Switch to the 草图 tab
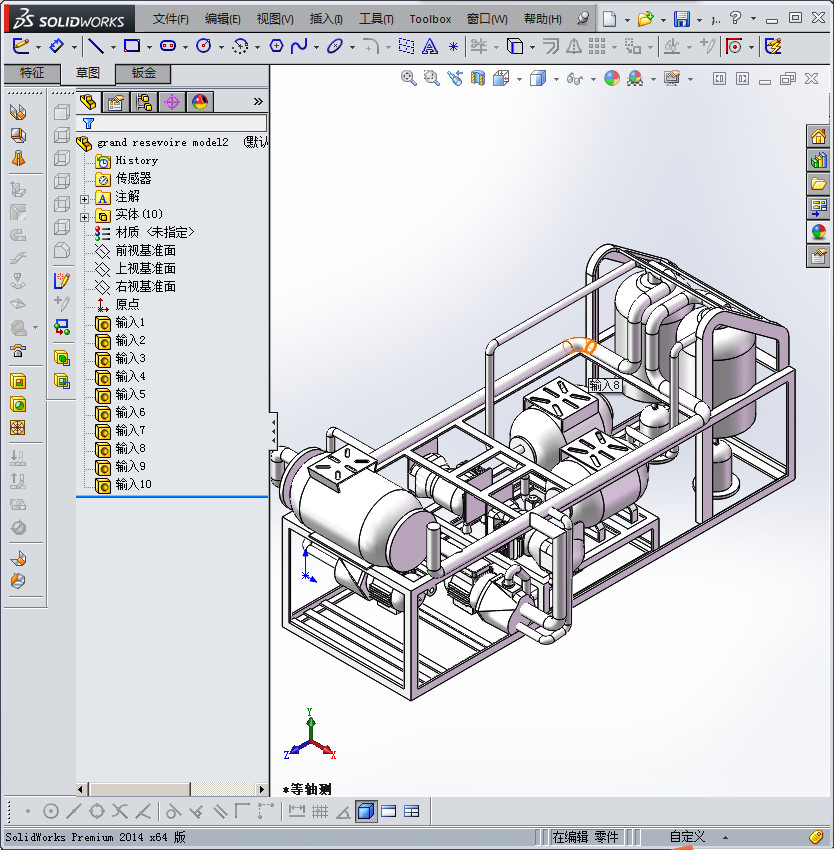This screenshot has width=834, height=850. tap(87, 73)
